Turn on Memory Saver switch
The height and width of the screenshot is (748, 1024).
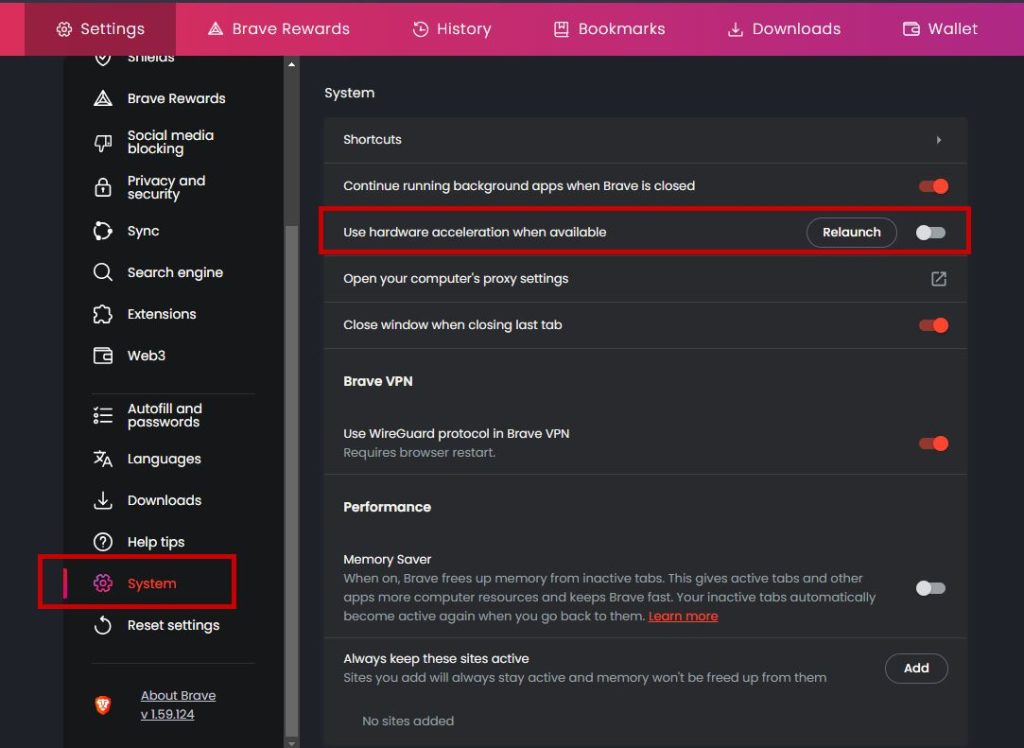pos(931,588)
